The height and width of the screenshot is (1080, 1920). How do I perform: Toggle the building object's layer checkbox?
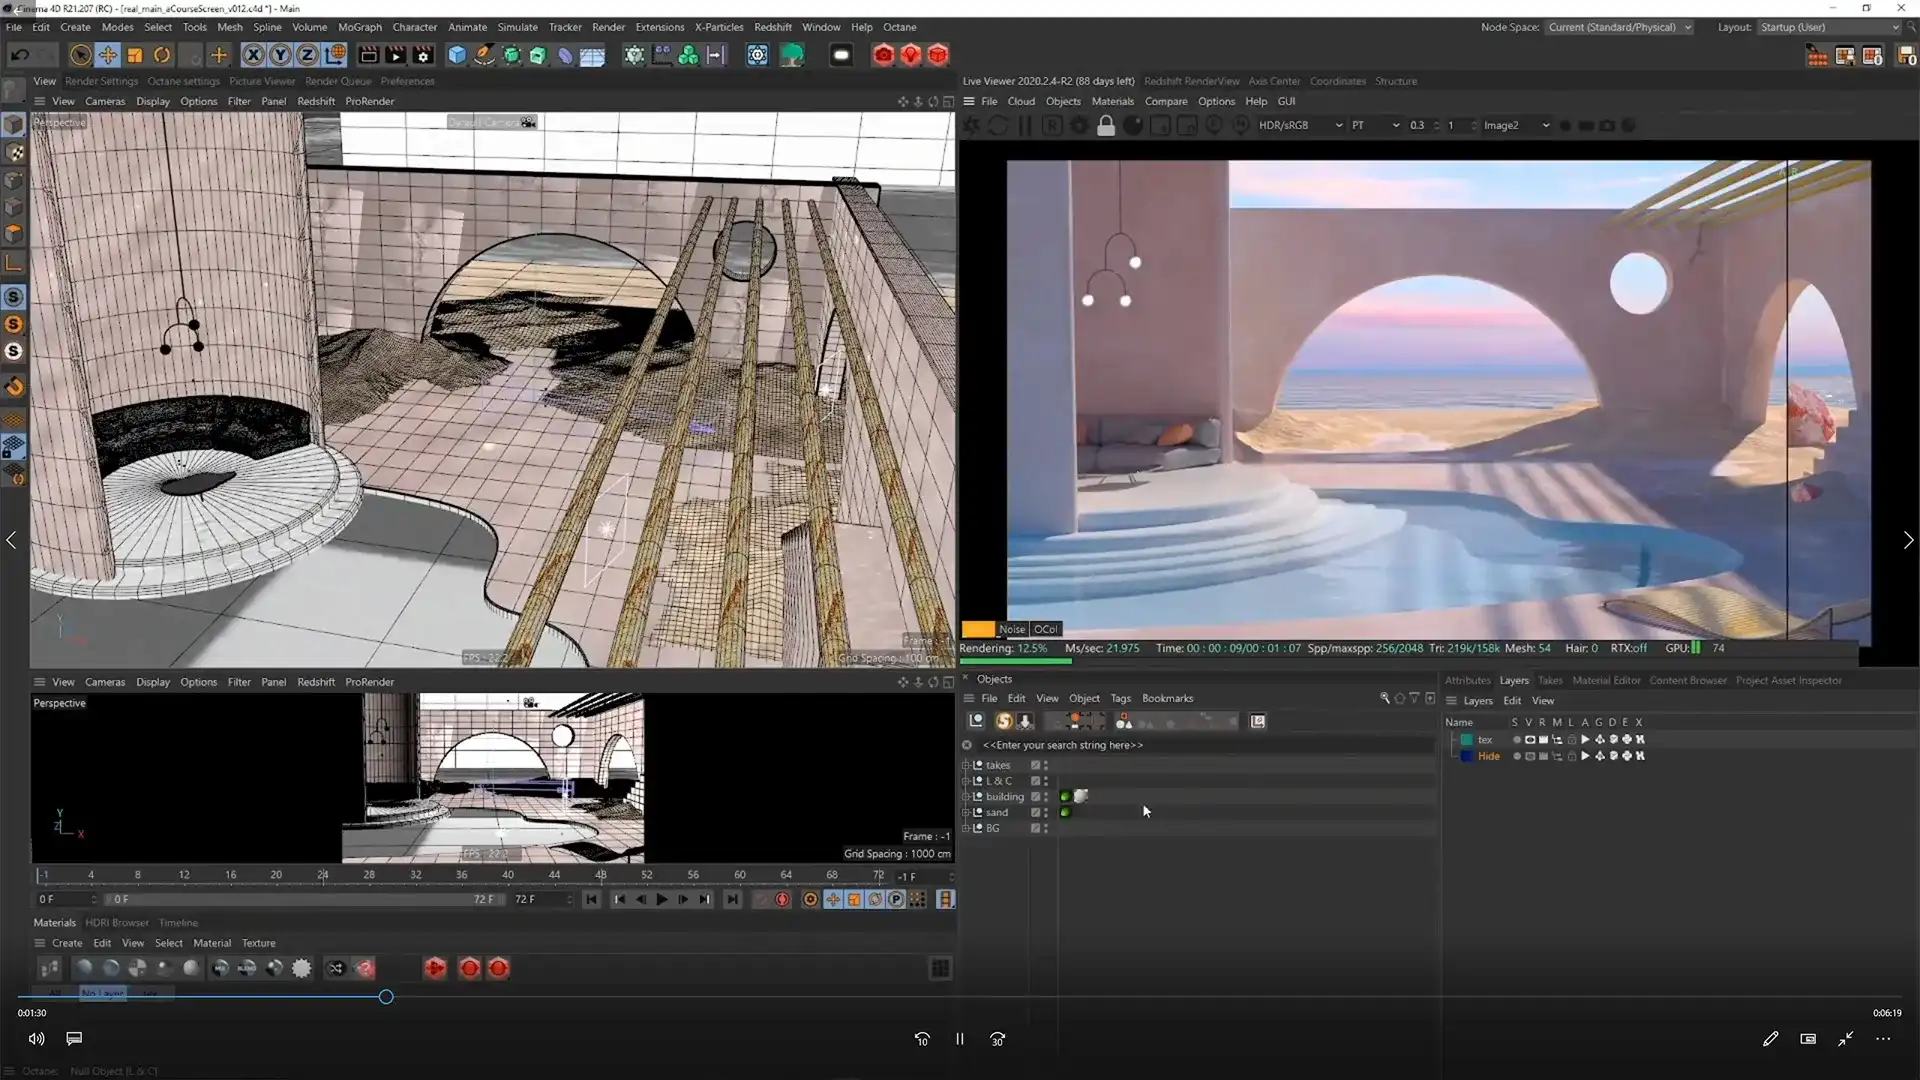coord(1036,797)
